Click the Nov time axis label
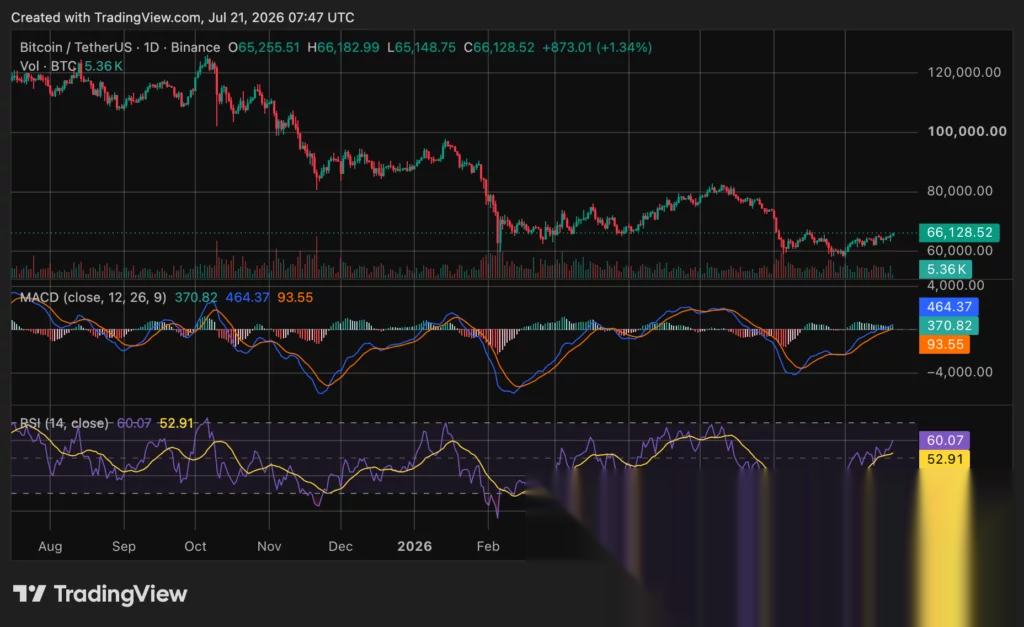The width and height of the screenshot is (1024, 627). click(269, 546)
